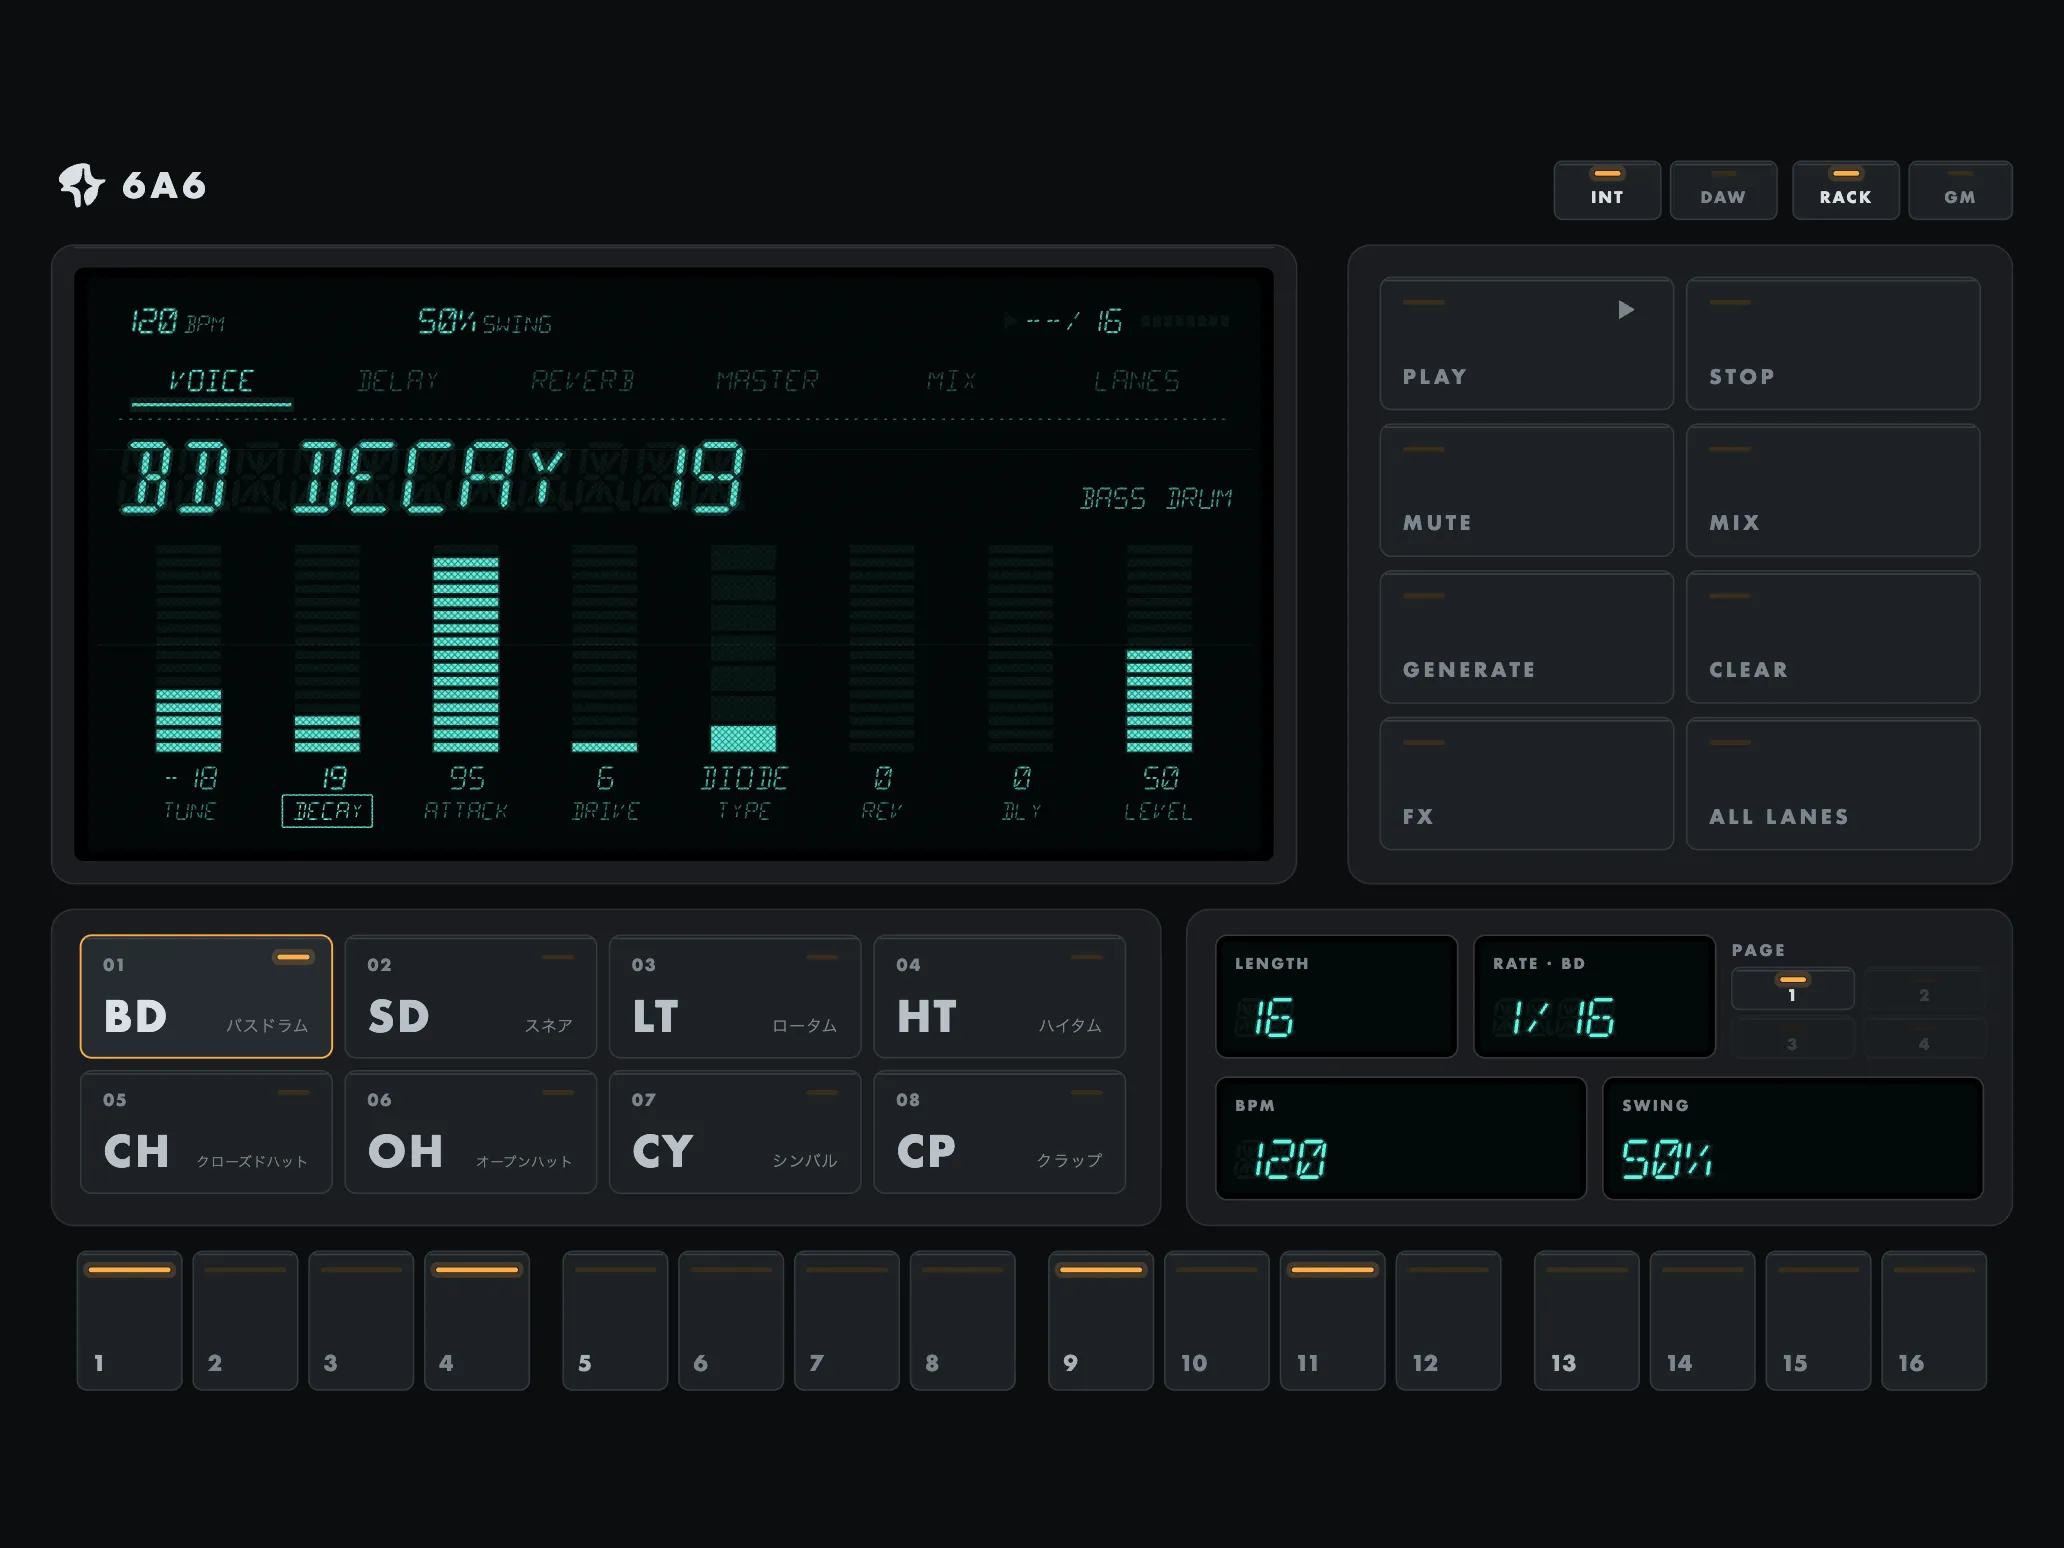Open the MIX pad

click(1832, 490)
